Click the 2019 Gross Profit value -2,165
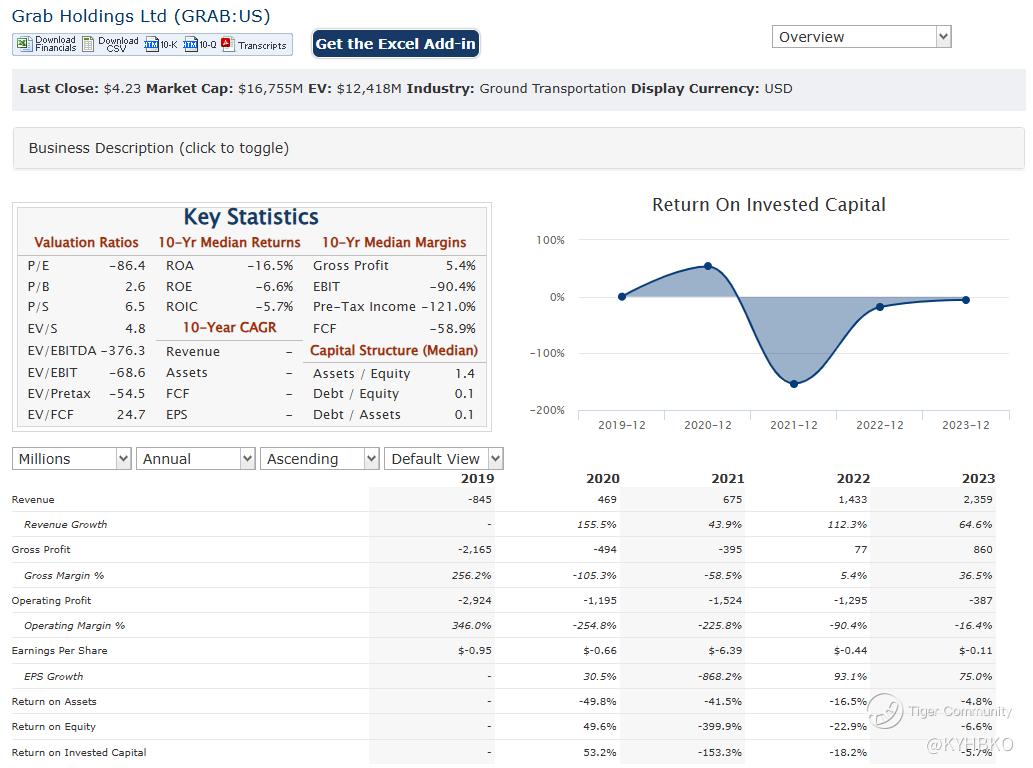 474,549
